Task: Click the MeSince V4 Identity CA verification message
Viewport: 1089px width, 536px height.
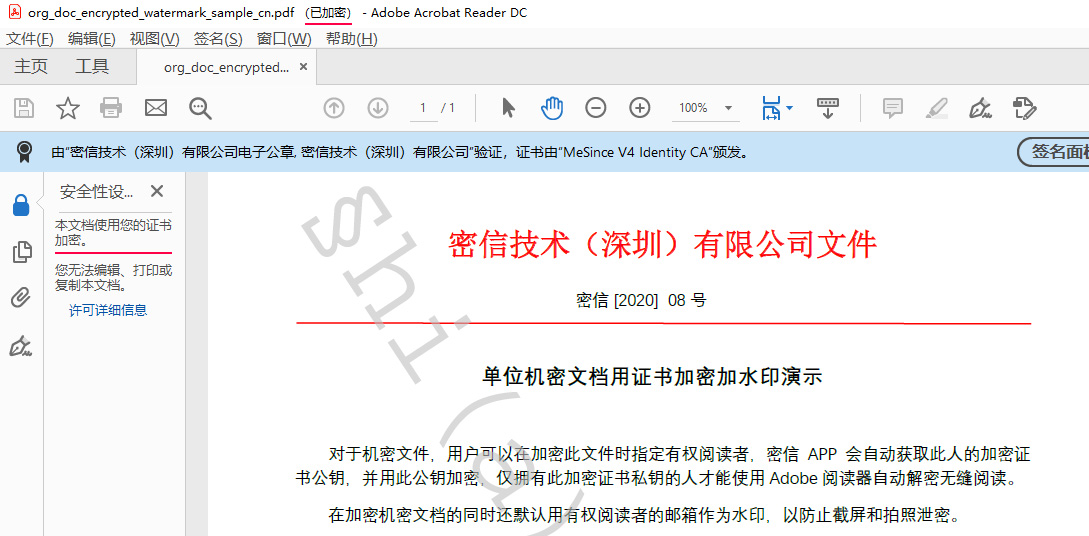Action: pos(401,152)
